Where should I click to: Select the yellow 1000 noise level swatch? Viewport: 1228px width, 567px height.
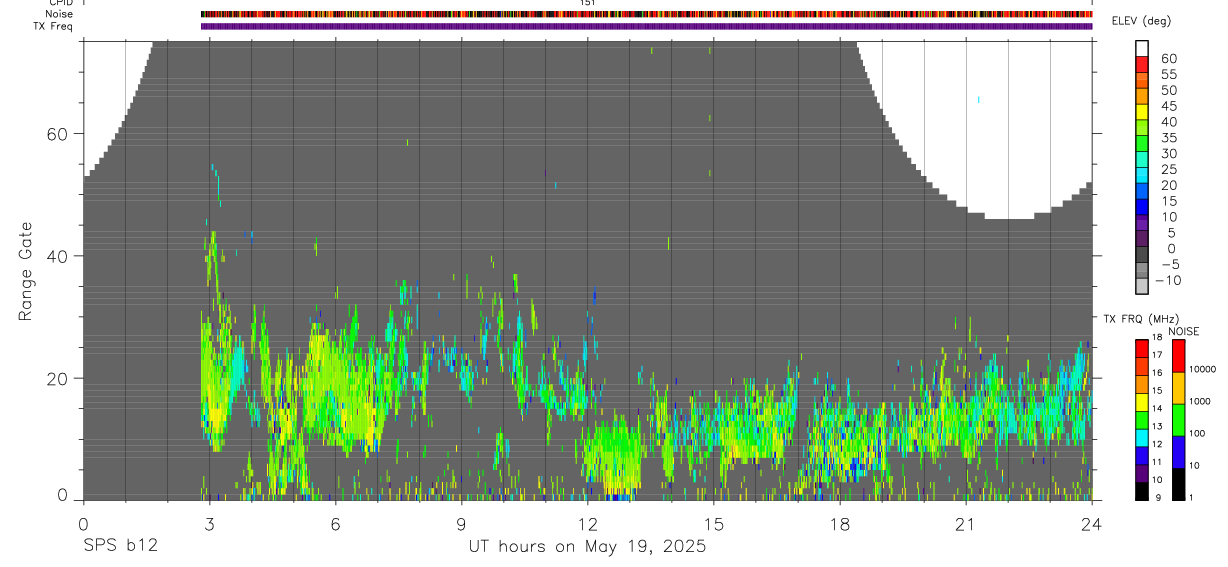pos(1178,388)
